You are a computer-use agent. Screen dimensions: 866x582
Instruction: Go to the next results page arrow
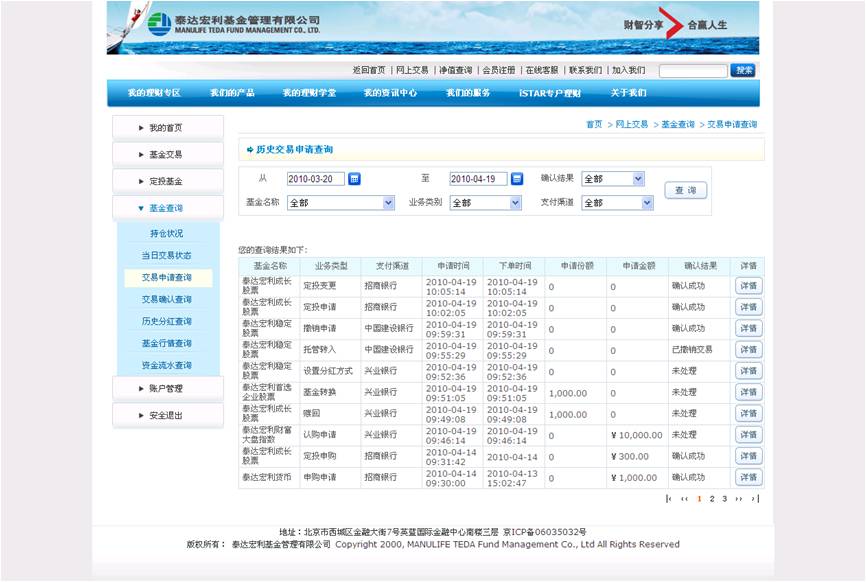738,499
